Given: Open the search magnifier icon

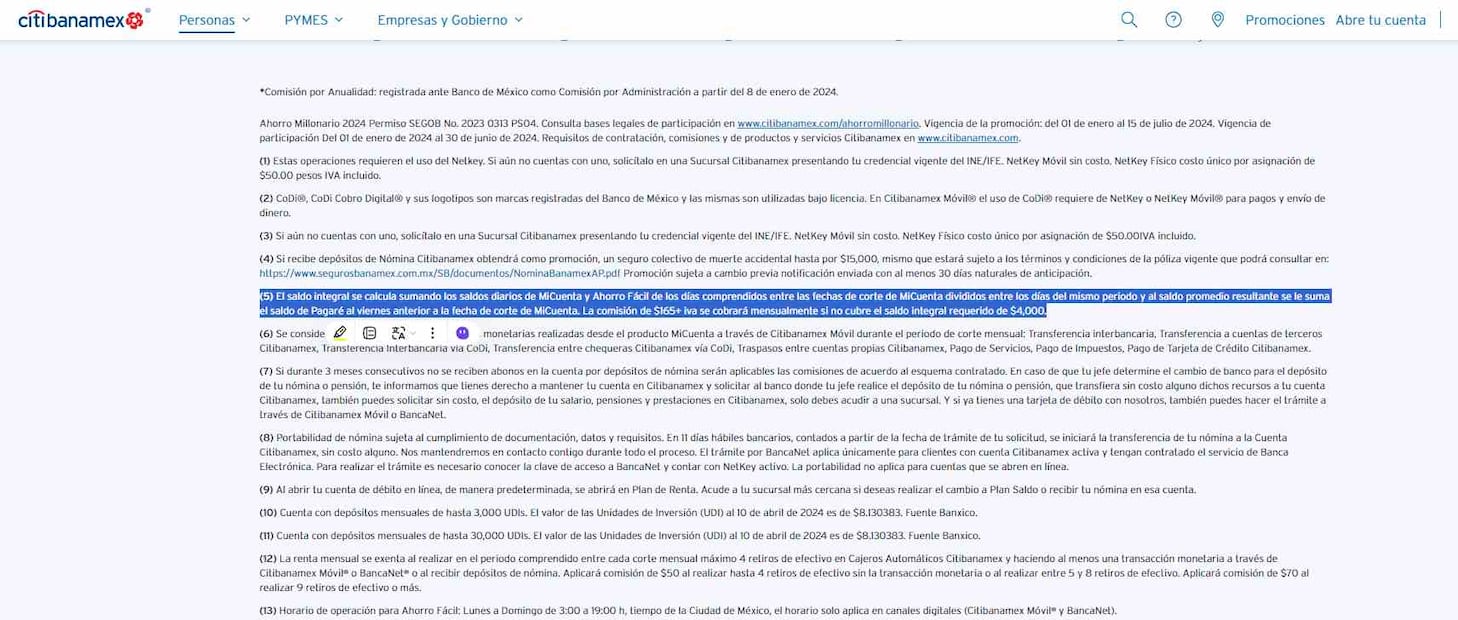Looking at the screenshot, I should pos(1129,20).
